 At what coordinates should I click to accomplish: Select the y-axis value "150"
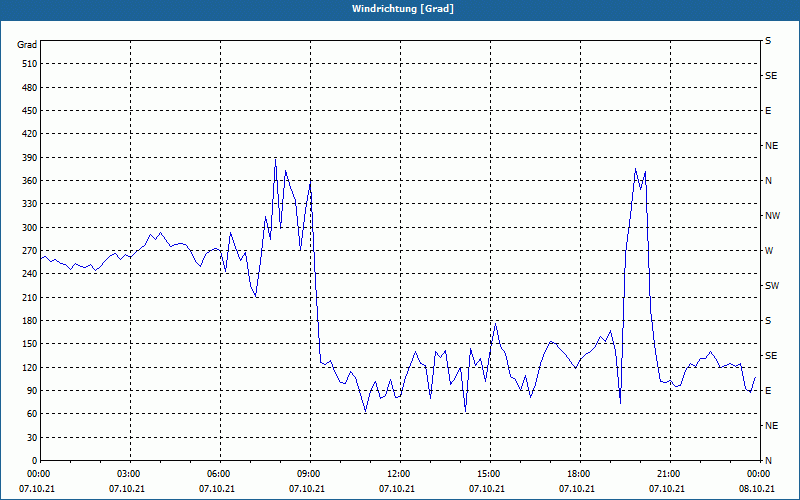pyautogui.click(x=30, y=344)
